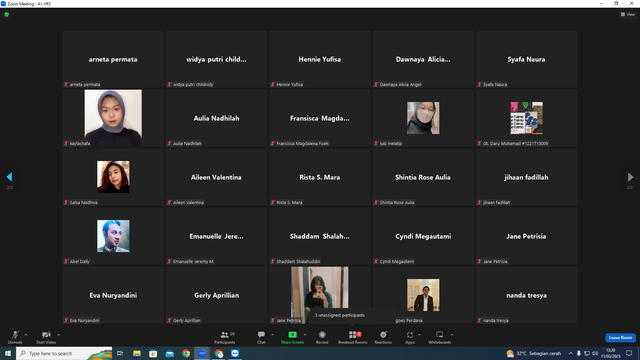Open the Participants panel

coord(224,337)
